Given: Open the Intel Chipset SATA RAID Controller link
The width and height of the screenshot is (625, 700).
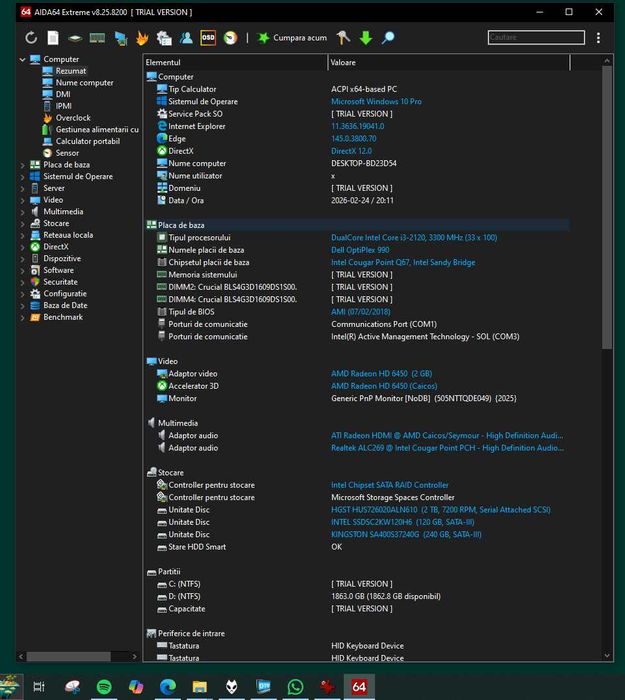Looking at the screenshot, I should click(x=389, y=485).
